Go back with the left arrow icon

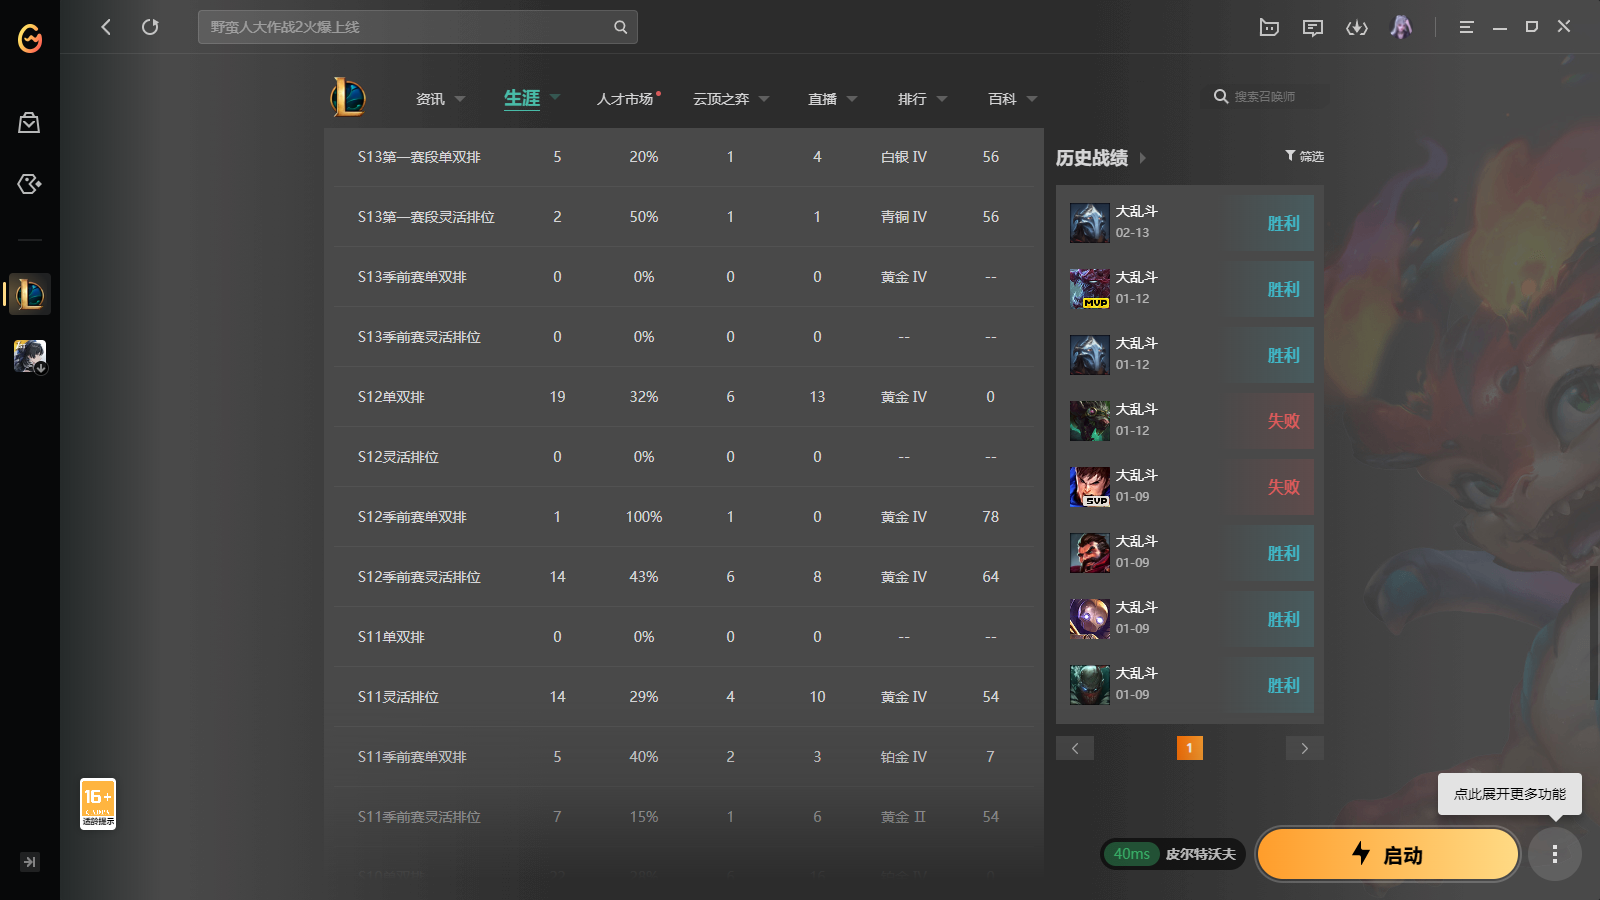(106, 27)
